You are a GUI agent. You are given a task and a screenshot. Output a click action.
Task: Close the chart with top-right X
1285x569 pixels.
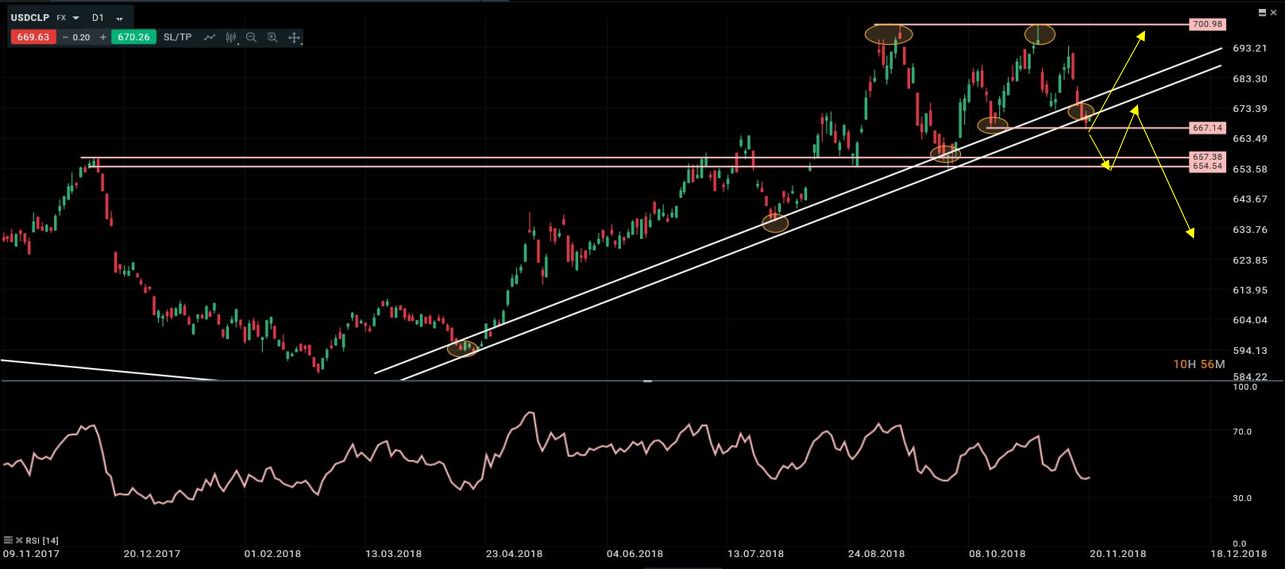coord(1273,11)
